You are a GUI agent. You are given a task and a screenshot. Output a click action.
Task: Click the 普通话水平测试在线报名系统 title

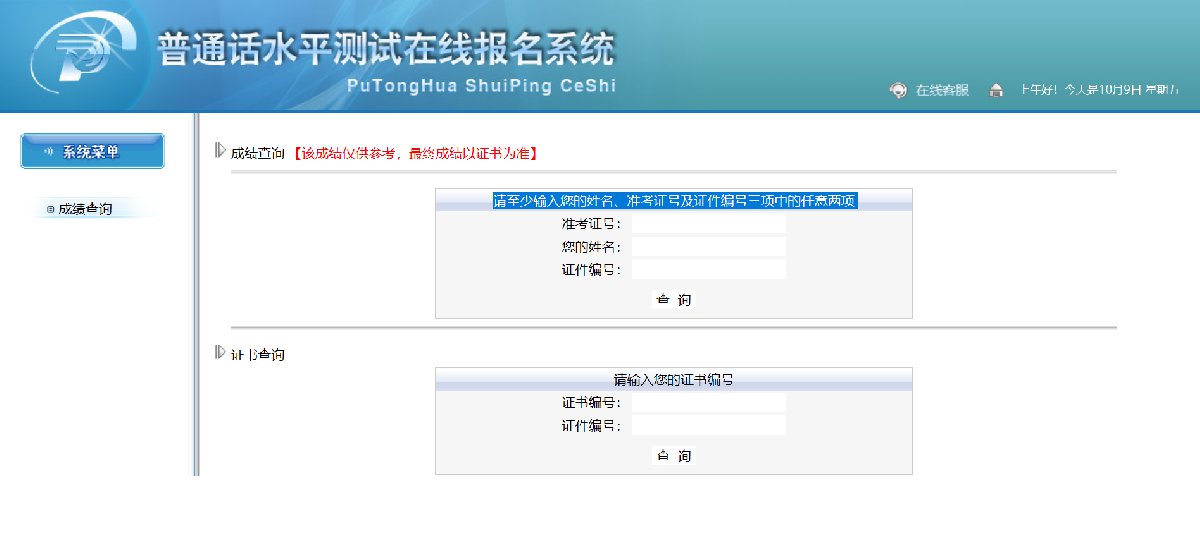click(x=385, y=50)
